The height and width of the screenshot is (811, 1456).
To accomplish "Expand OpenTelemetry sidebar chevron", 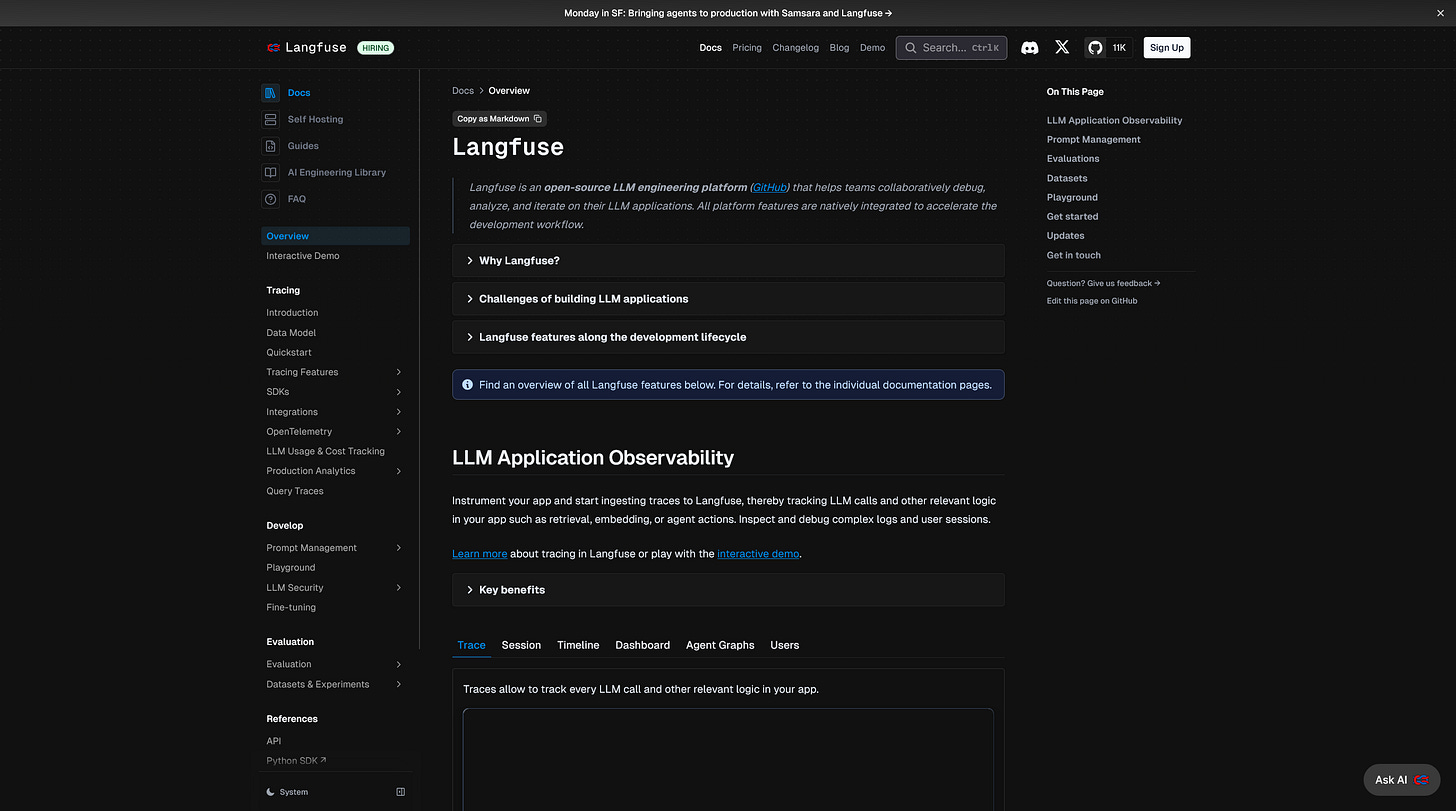I will pos(399,432).
